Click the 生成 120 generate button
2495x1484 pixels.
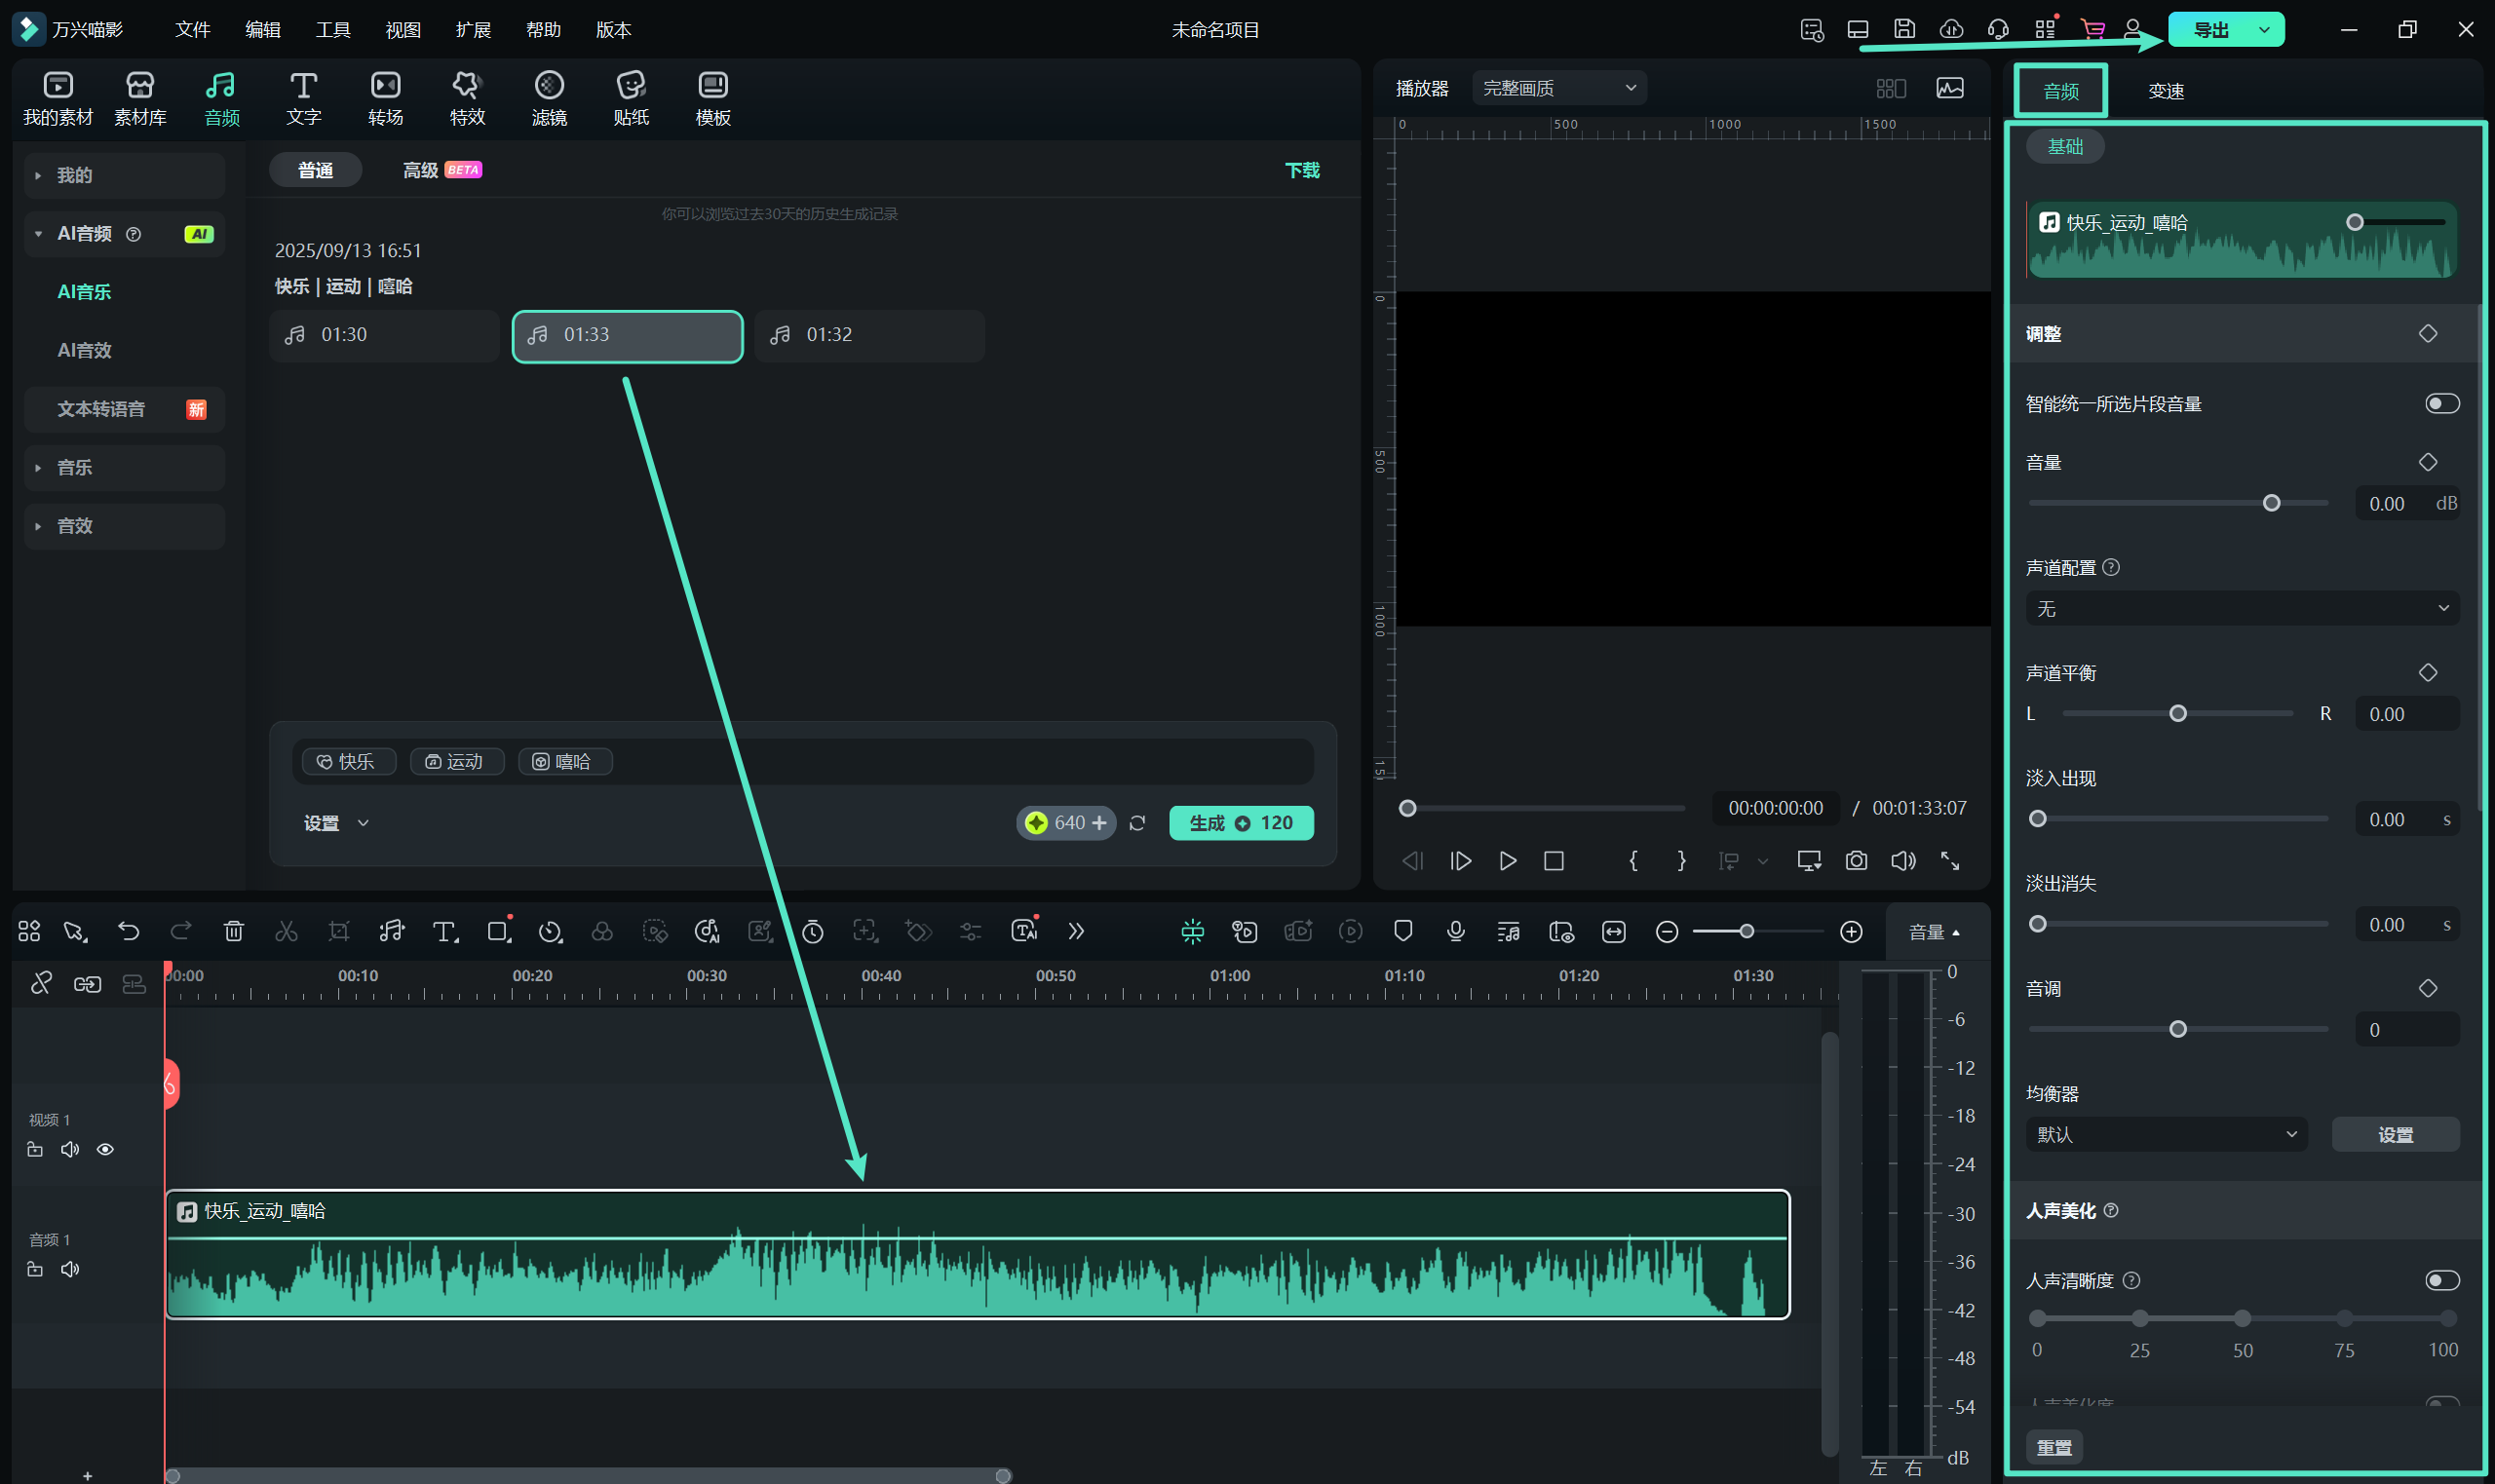(x=1240, y=822)
